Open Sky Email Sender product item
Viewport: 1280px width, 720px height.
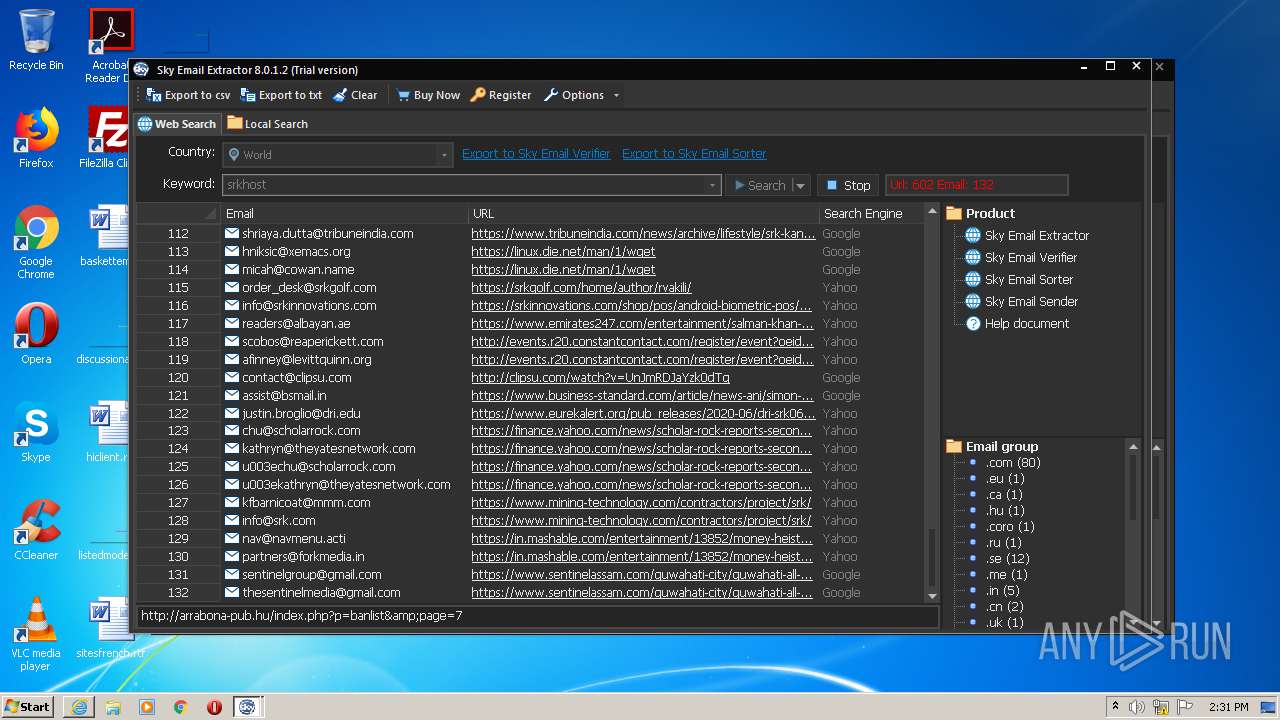point(1021,301)
